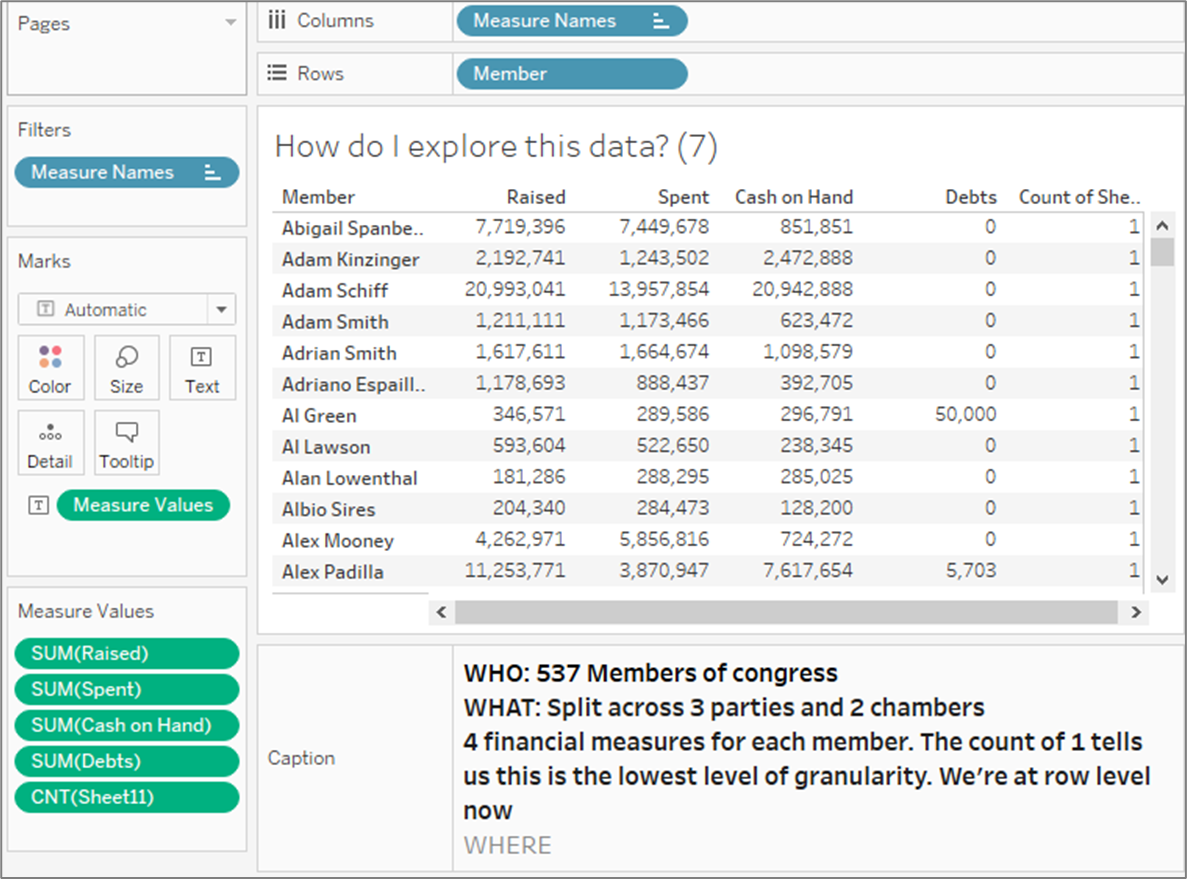
Task: Expand the Pages shelf dropdown arrow
Action: coord(231,22)
